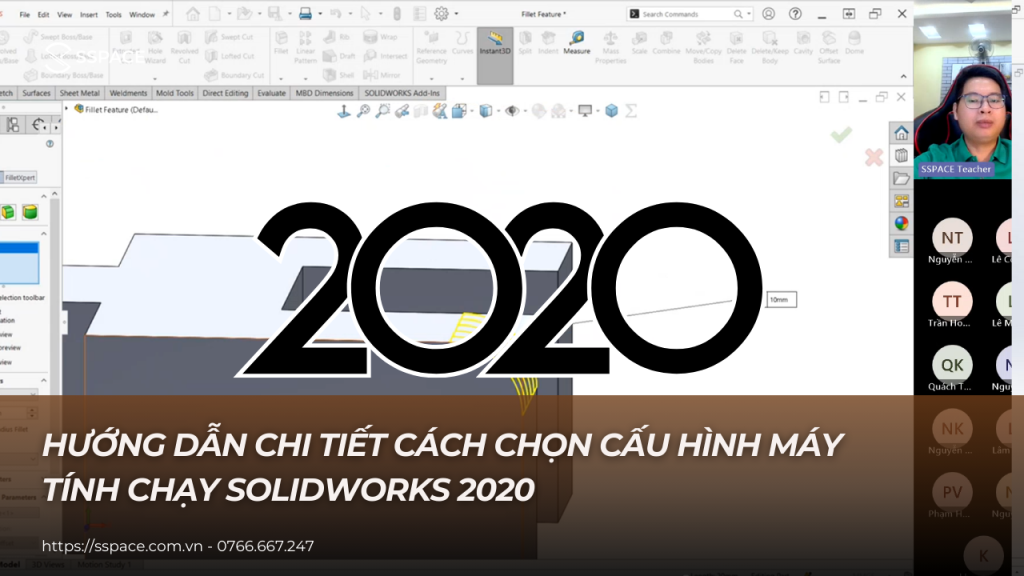The width and height of the screenshot is (1024, 576).
Task: Open SOLIDWORKS Resources home icon in task pane
Action: [901, 133]
